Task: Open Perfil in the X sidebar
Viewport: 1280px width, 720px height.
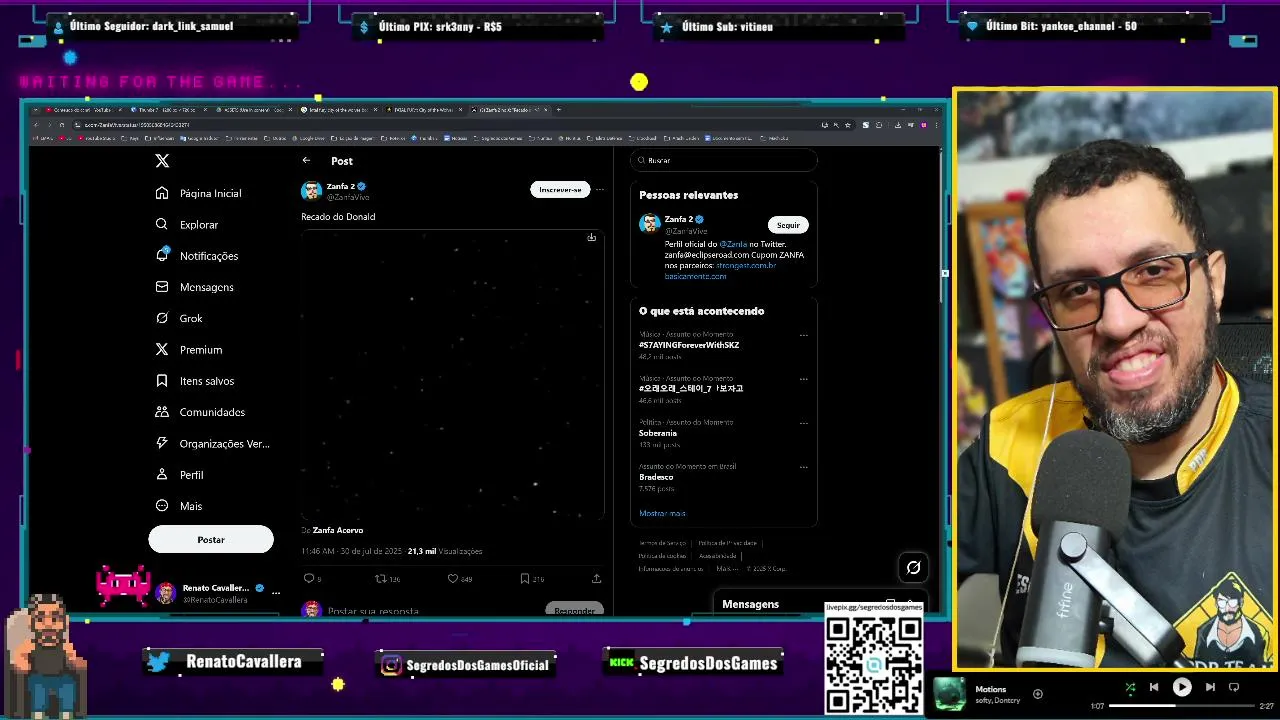Action: tap(180, 475)
